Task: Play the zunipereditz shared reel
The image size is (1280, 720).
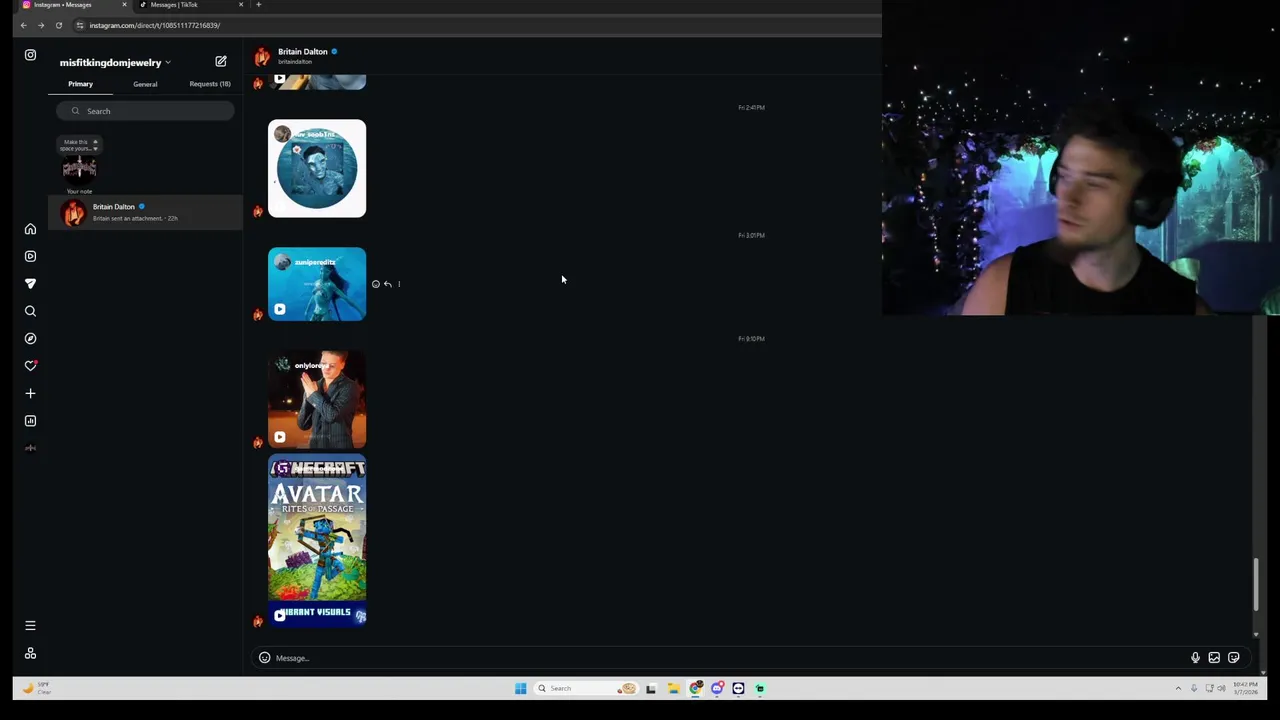Action: coord(317,284)
